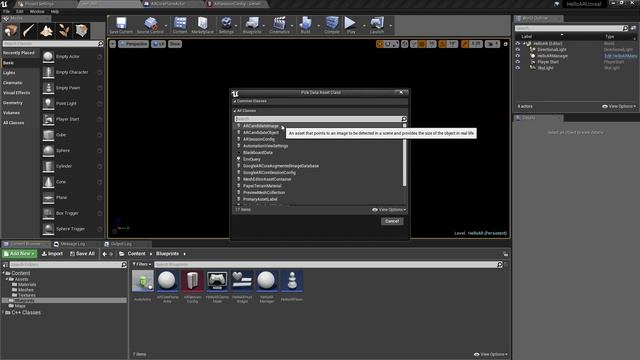Toggle visibility of DirectionalLight in World Outliner
The image size is (640, 360).
point(518,49)
